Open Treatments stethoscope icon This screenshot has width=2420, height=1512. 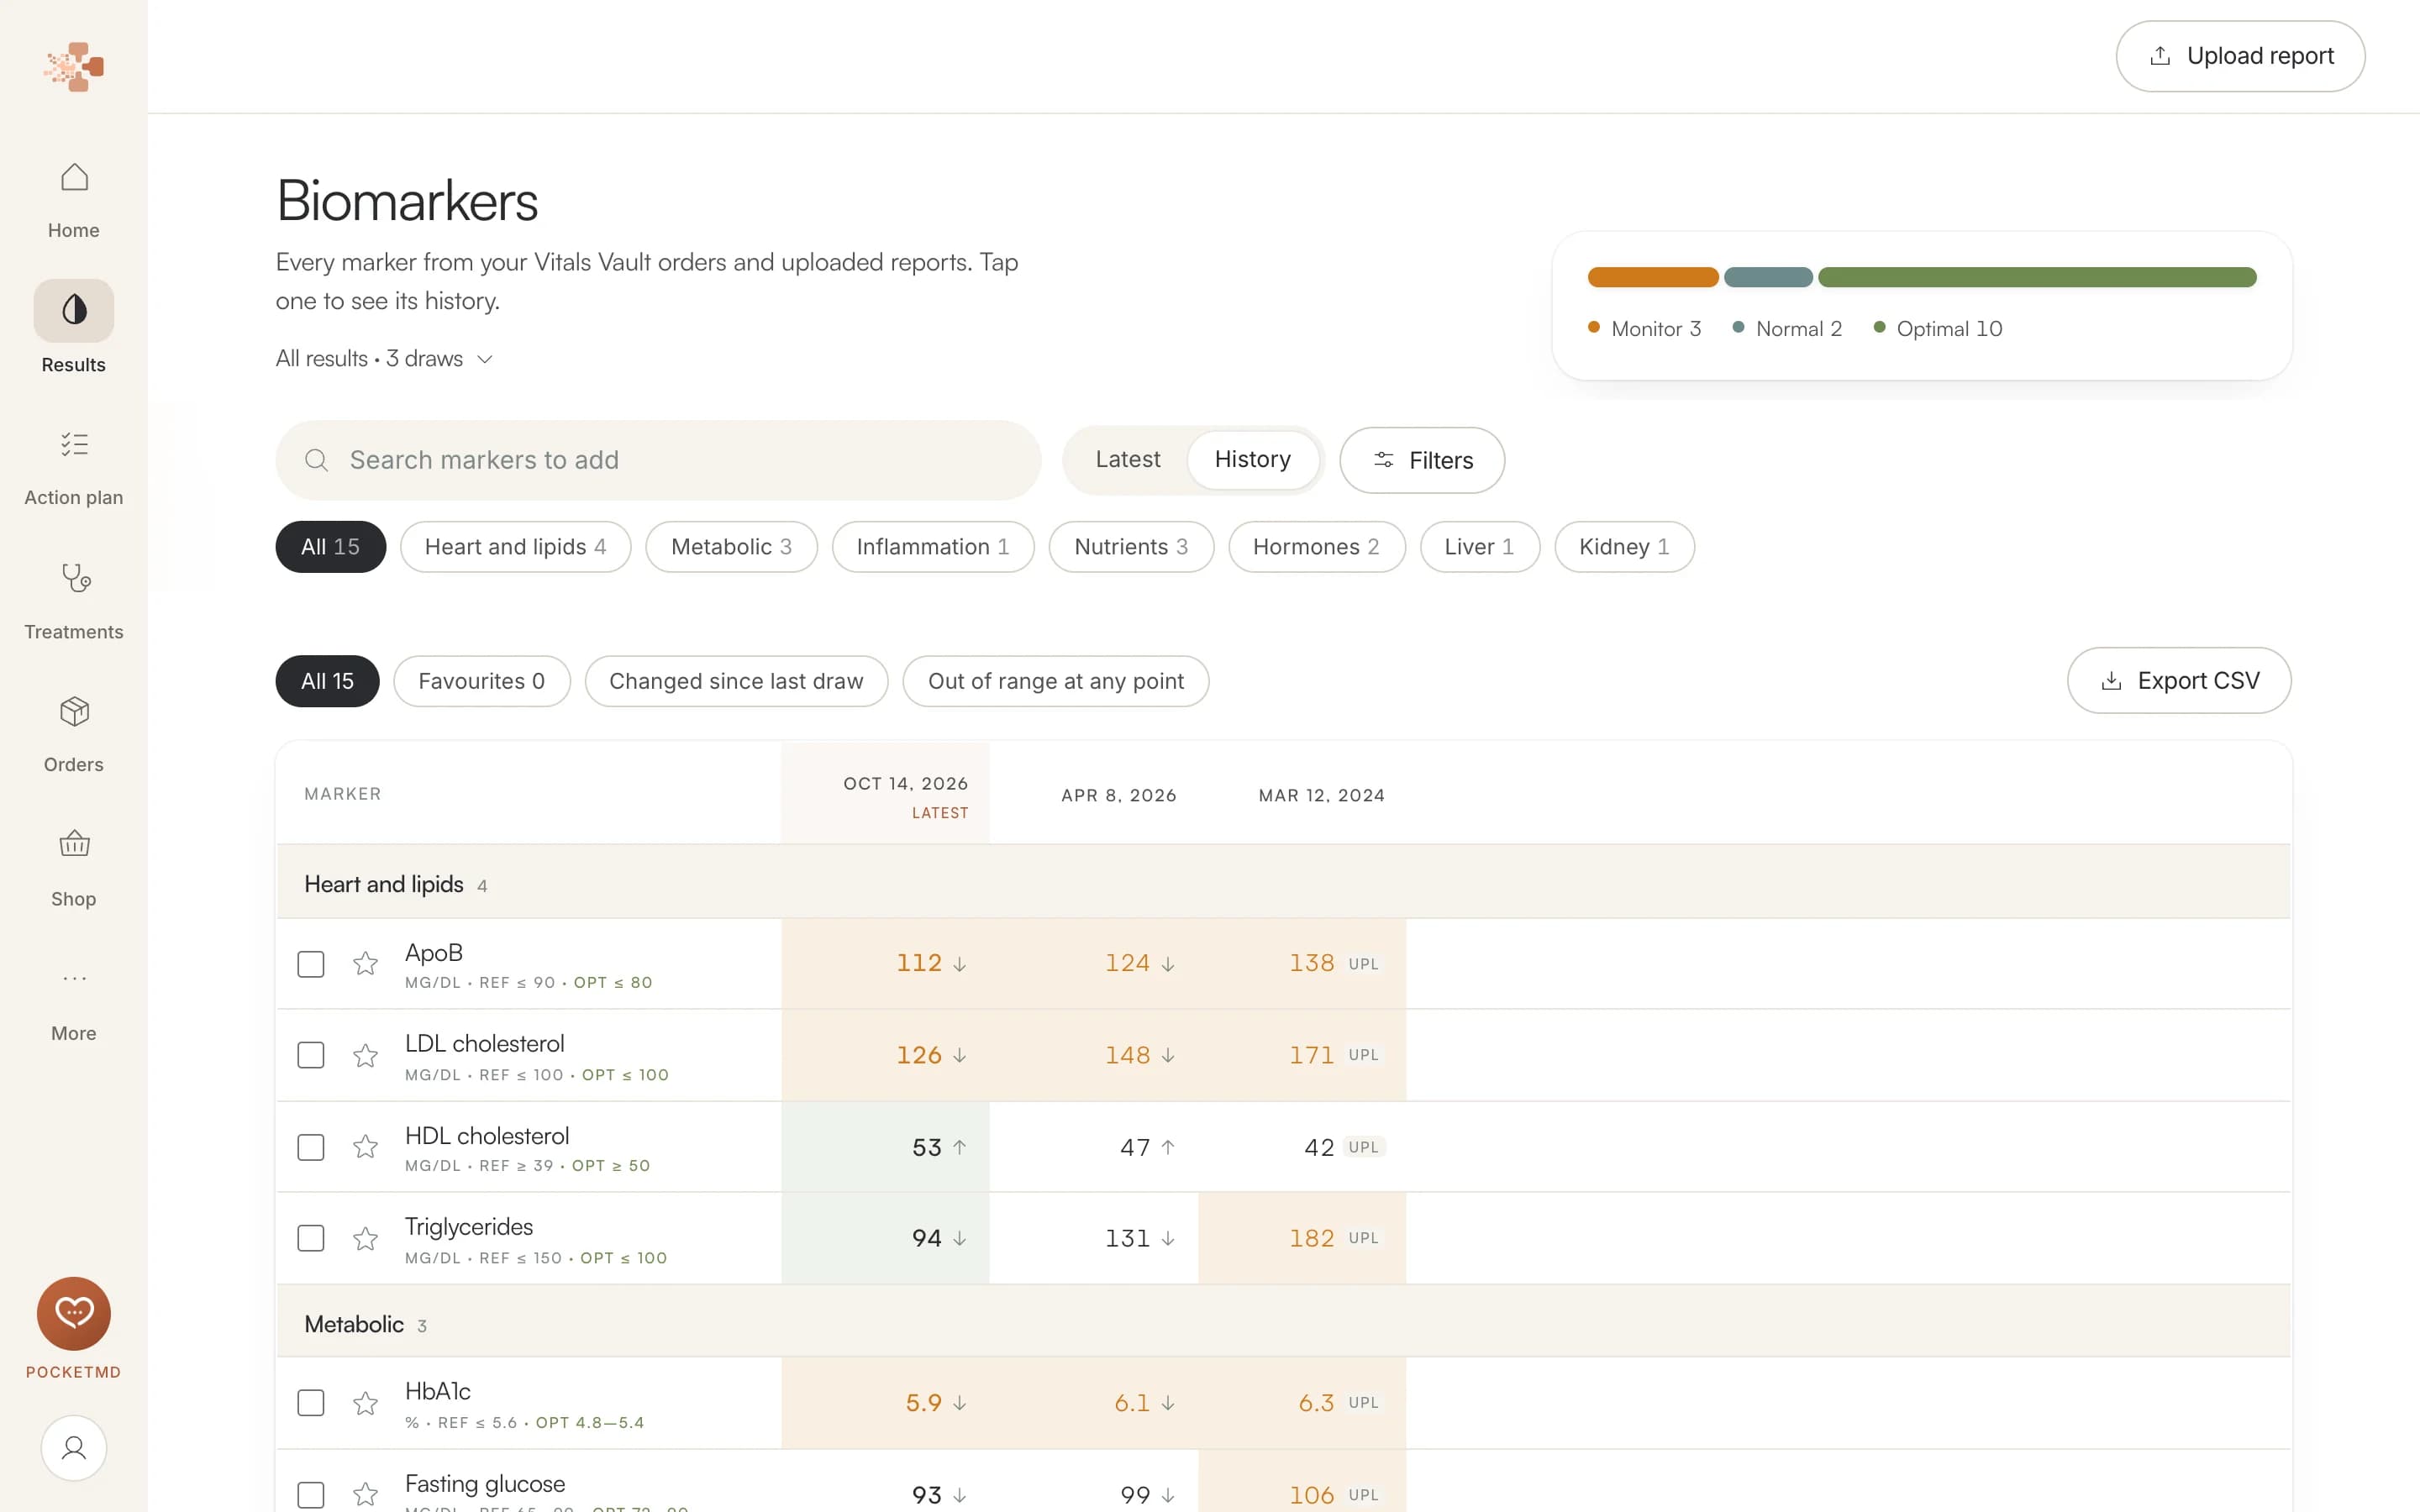pyautogui.click(x=74, y=578)
